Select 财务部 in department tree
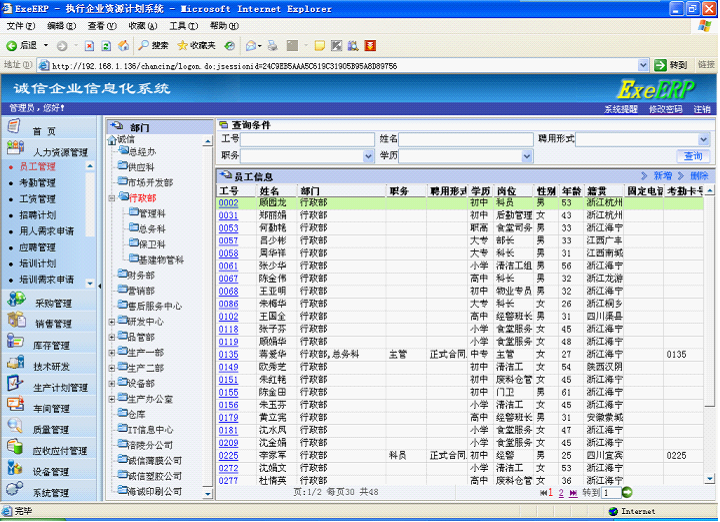 [x=141, y=275]
